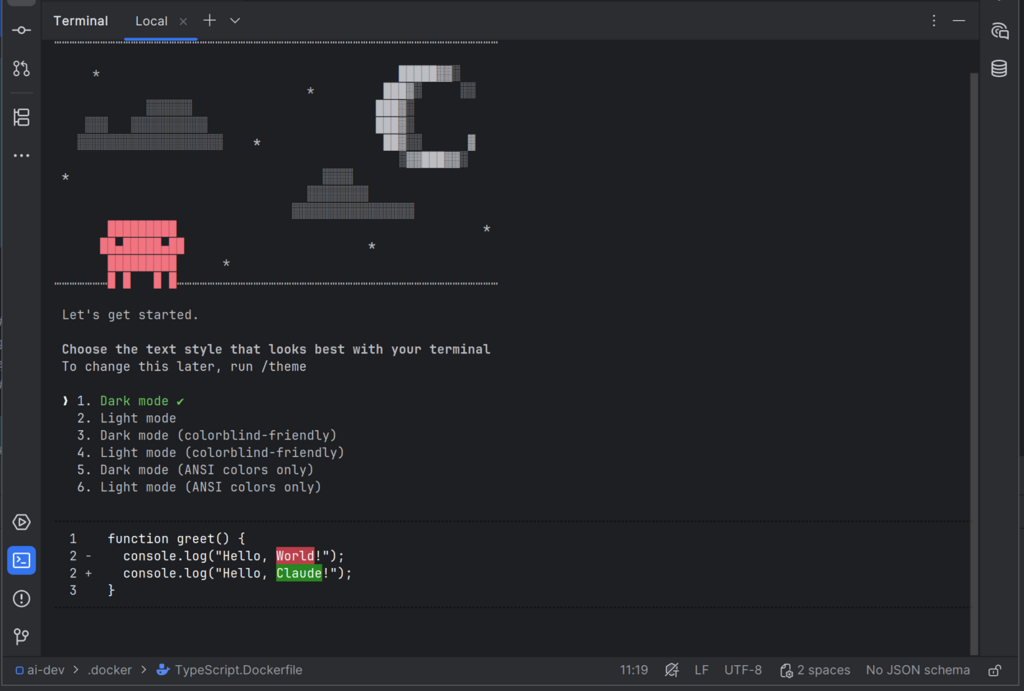Expand the new terminal session dropdown arrow
Image resolution: width=1024 pixels, height=691 pixels.
(235, 21)
